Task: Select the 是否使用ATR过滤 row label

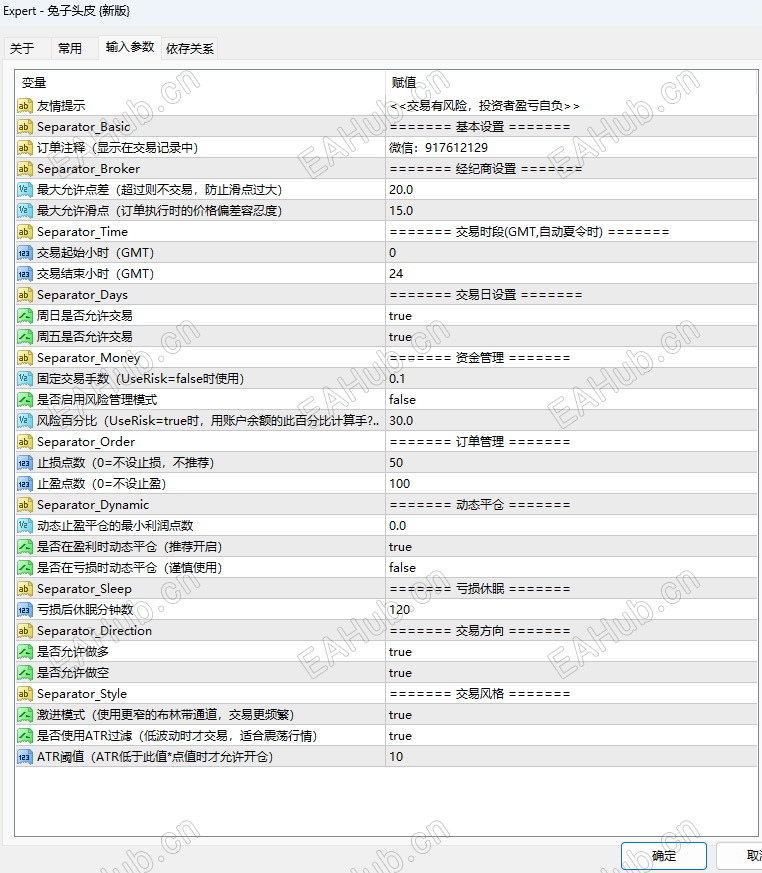Action: pyautogui.click(x=177, y=736)
